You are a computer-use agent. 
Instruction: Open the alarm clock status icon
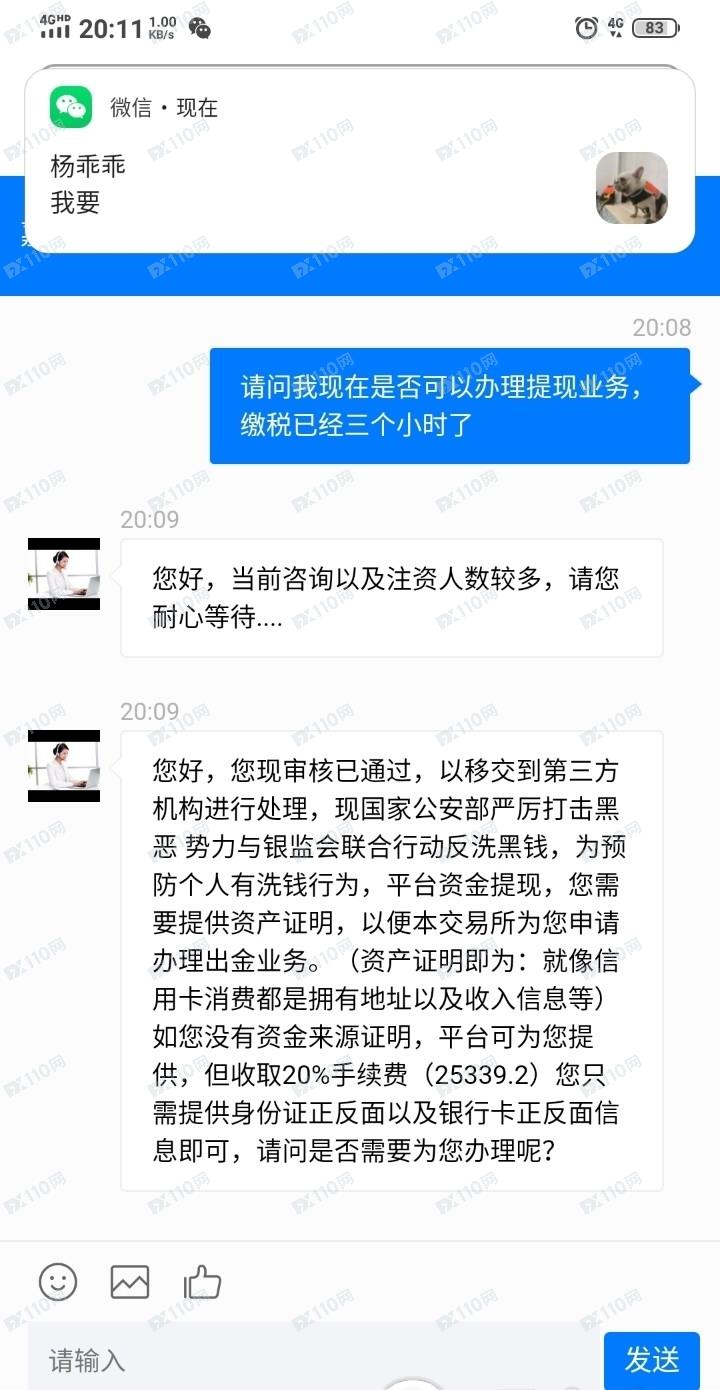coord(587,28)
